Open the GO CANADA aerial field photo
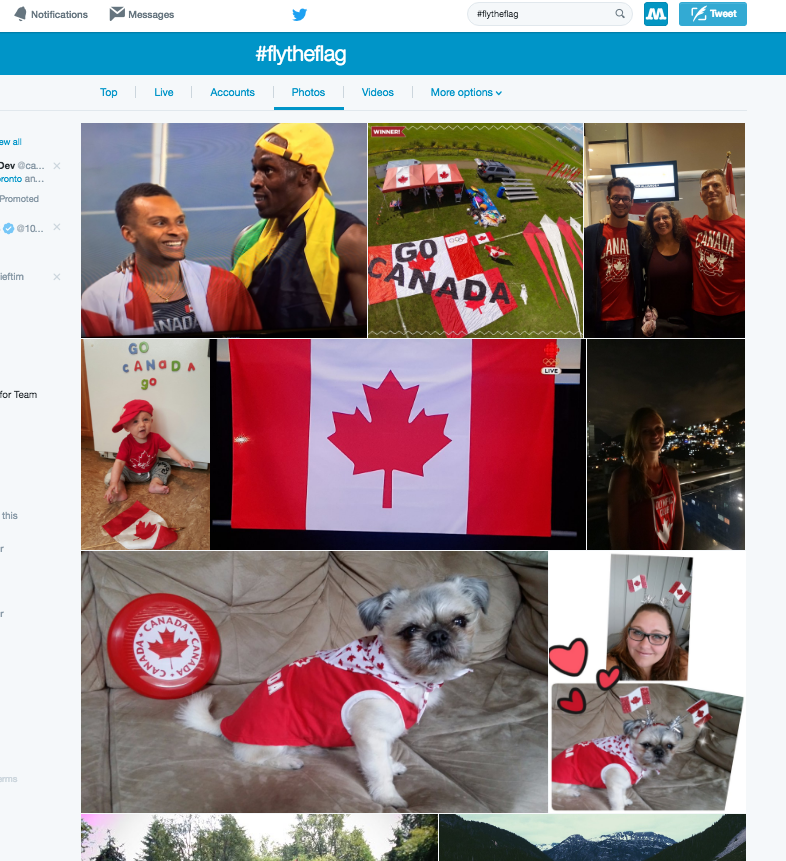Image resolution: width=786 pixels, height=861 pixels. 475,230
